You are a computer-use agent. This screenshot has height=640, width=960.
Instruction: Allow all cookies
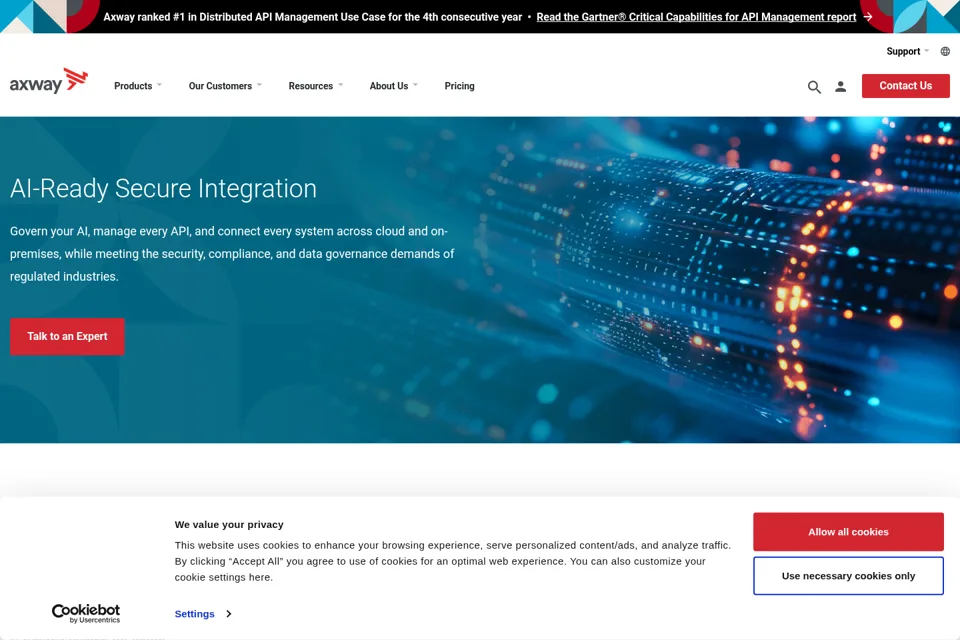pos(848,532)
